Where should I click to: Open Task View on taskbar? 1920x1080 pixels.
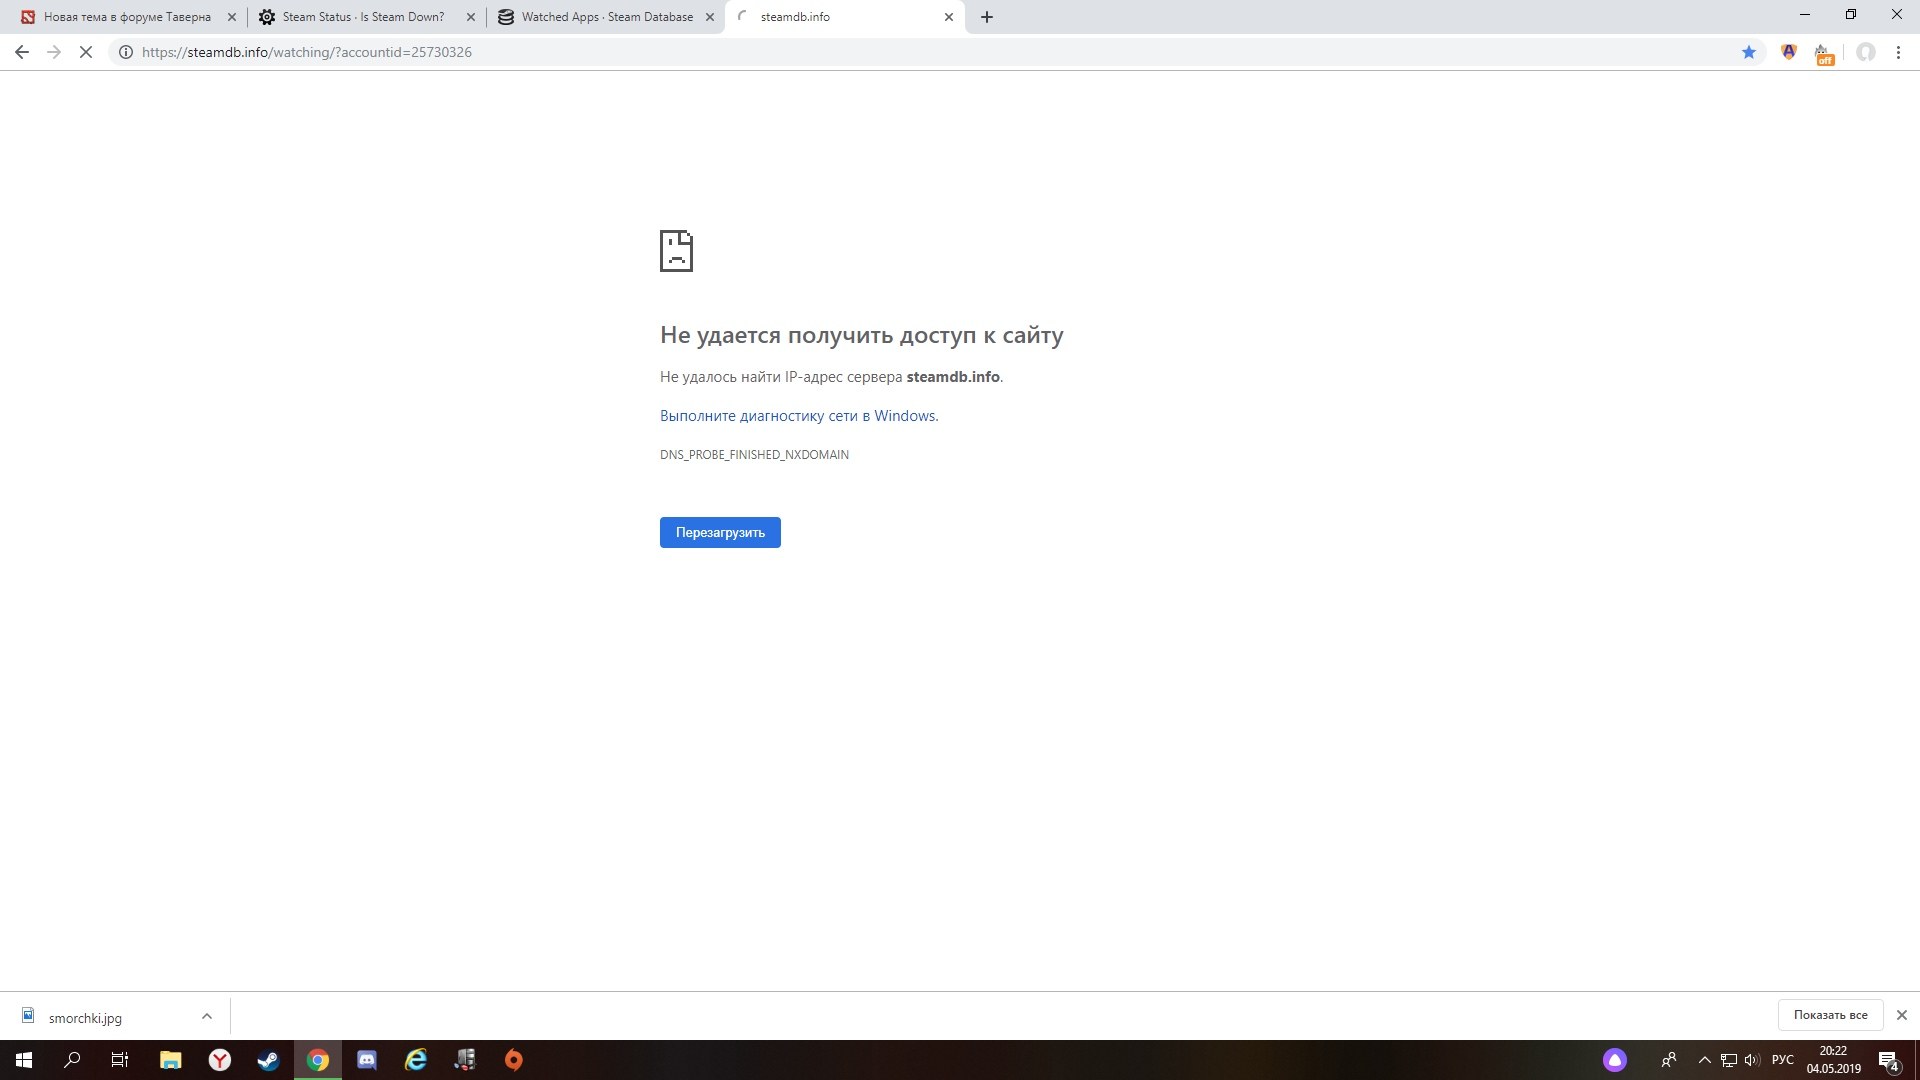pyautogui.click(x=120, y=1060)
